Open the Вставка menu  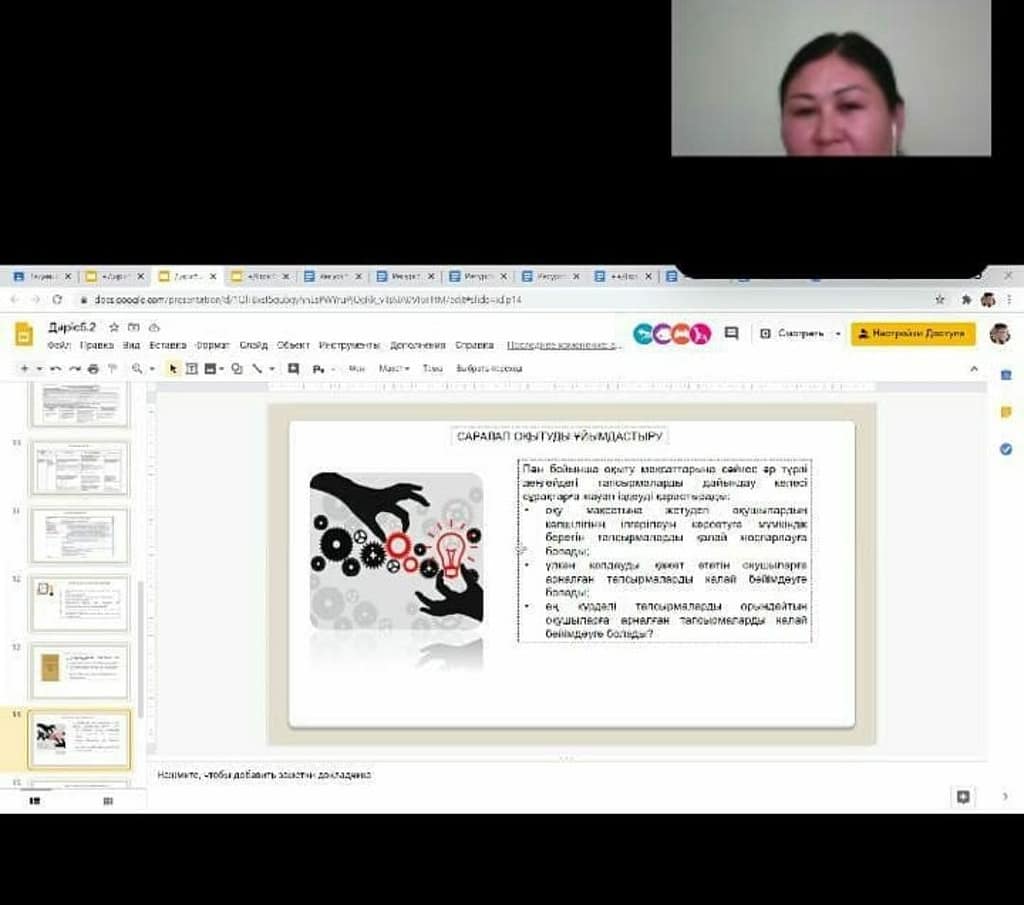(167, 345)
